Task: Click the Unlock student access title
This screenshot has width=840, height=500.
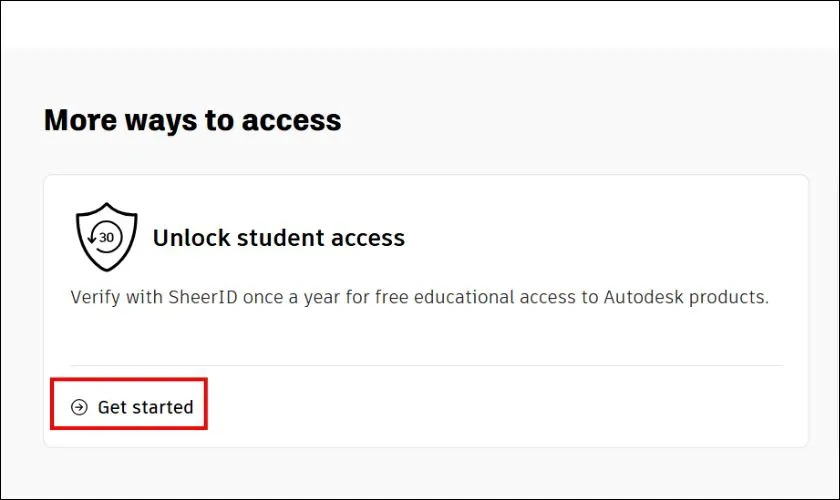Action: pyautogui.click(x=278, y=238)
